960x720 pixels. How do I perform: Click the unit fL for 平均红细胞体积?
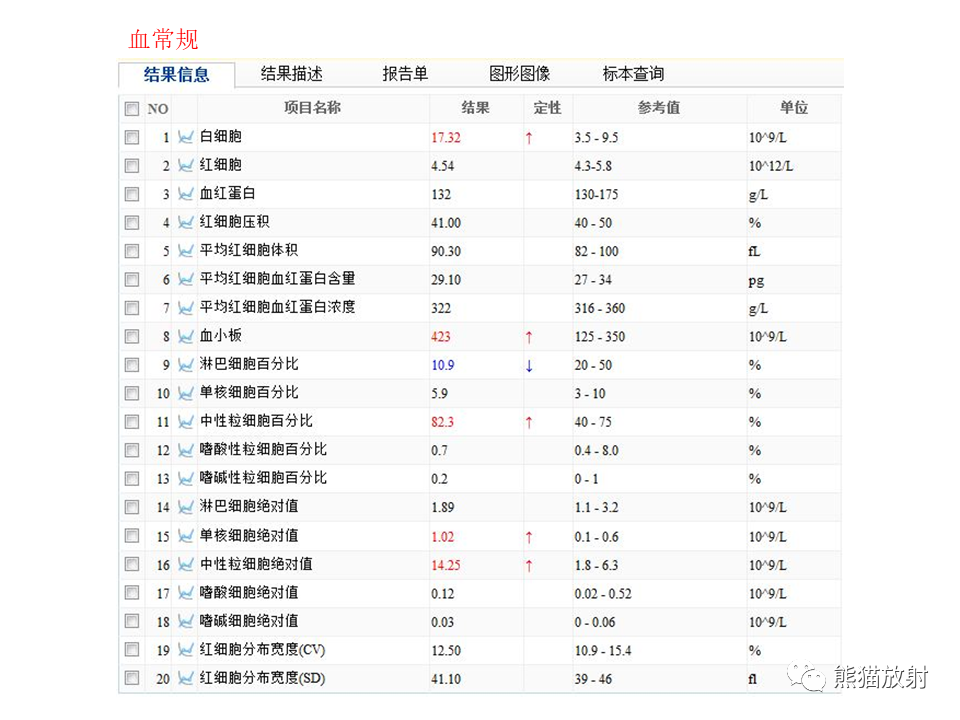coord(754,252)
